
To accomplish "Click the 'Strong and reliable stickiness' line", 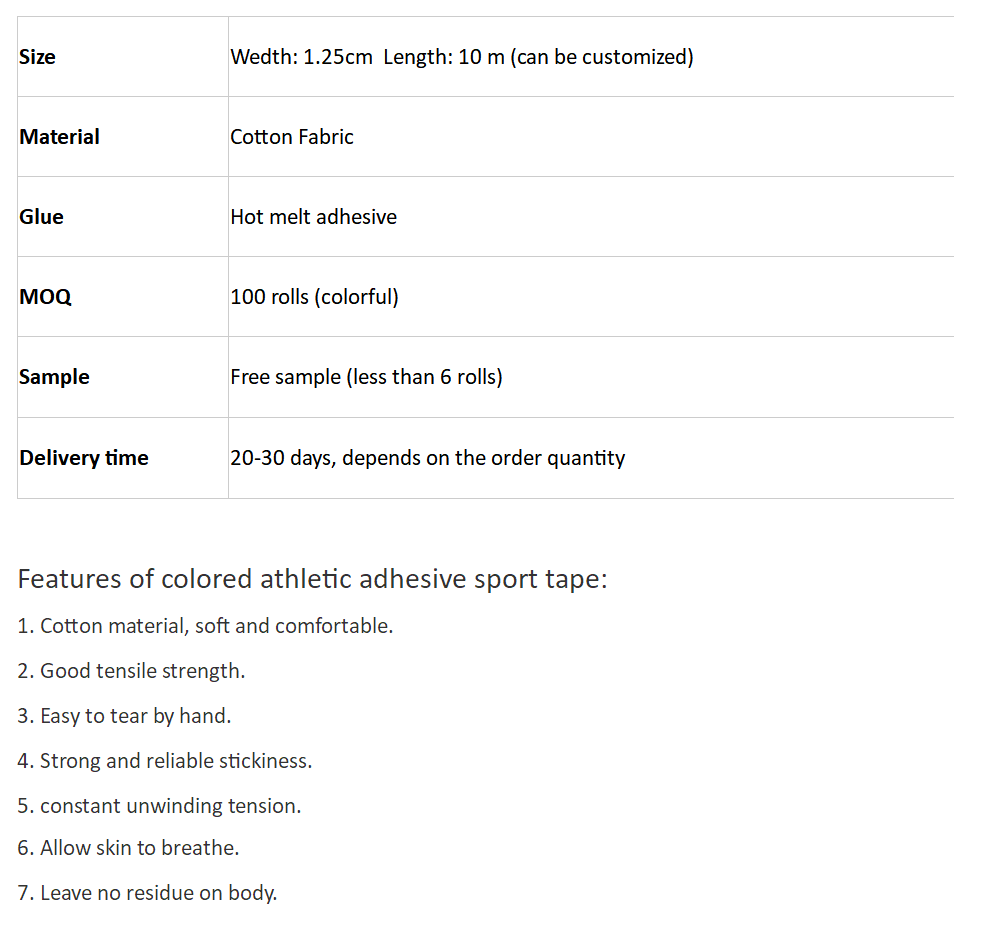I will [x=165, y=761].
